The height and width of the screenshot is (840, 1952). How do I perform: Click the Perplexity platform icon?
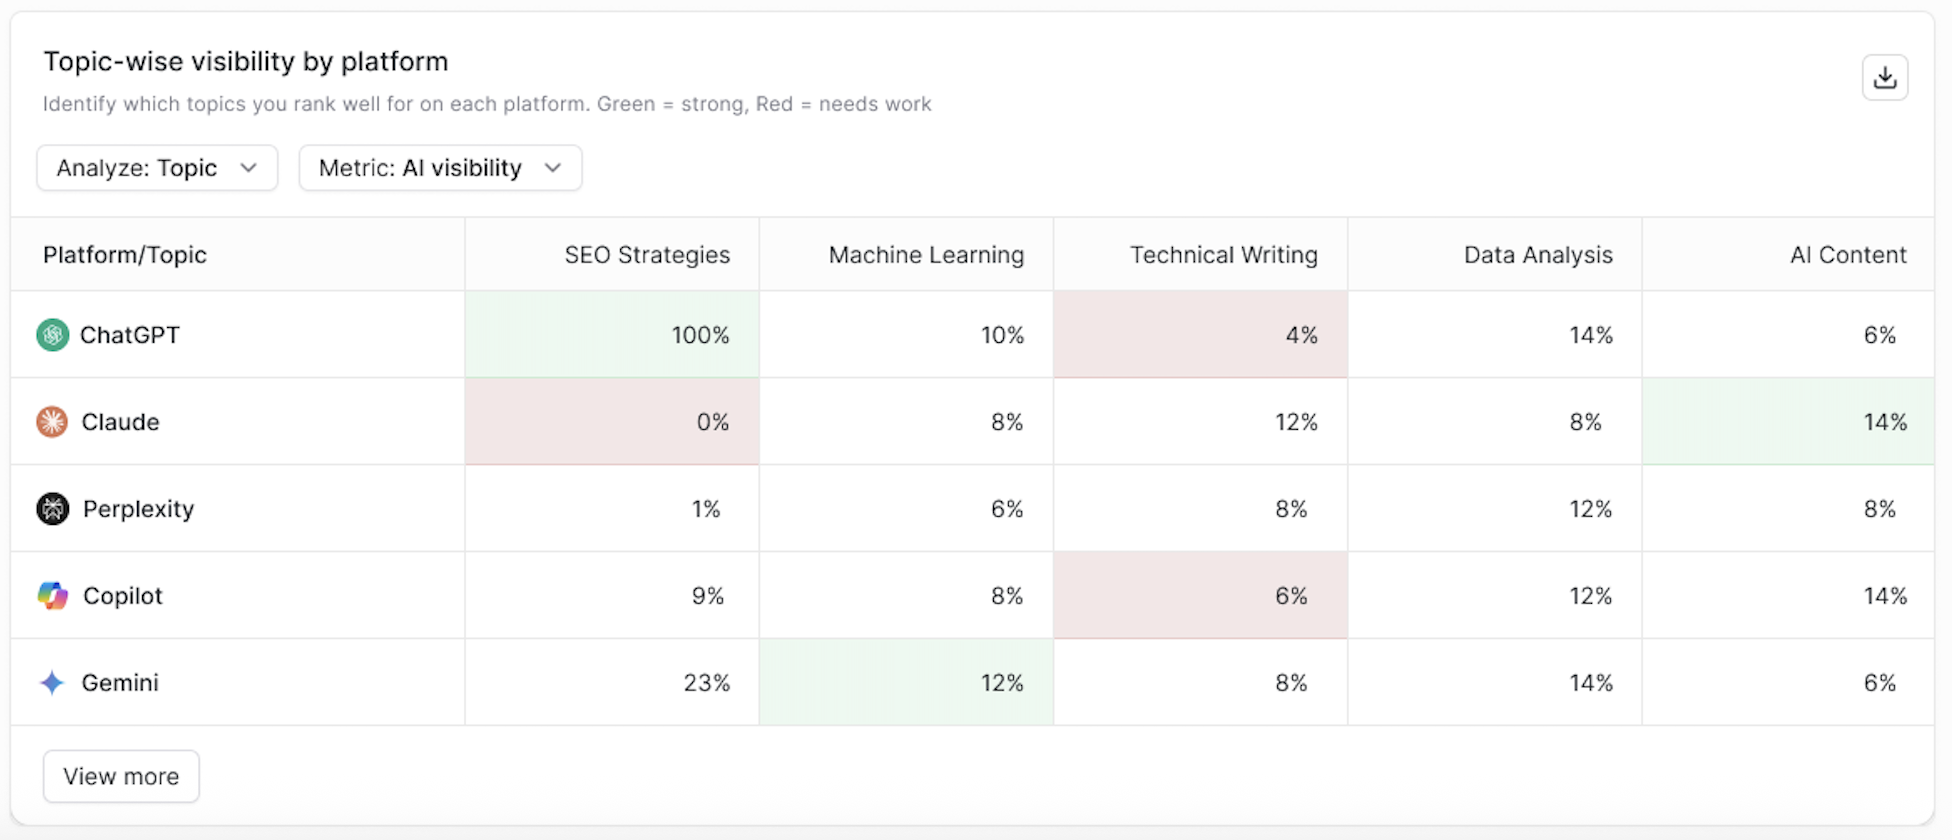tap(53, 509)
